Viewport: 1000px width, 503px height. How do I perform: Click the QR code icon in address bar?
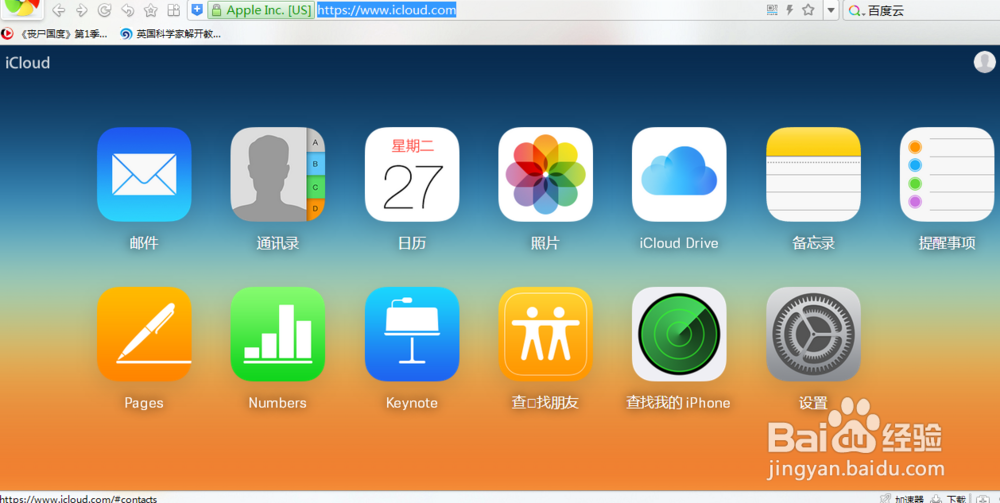pyautogui.click(x=772, y=10)
